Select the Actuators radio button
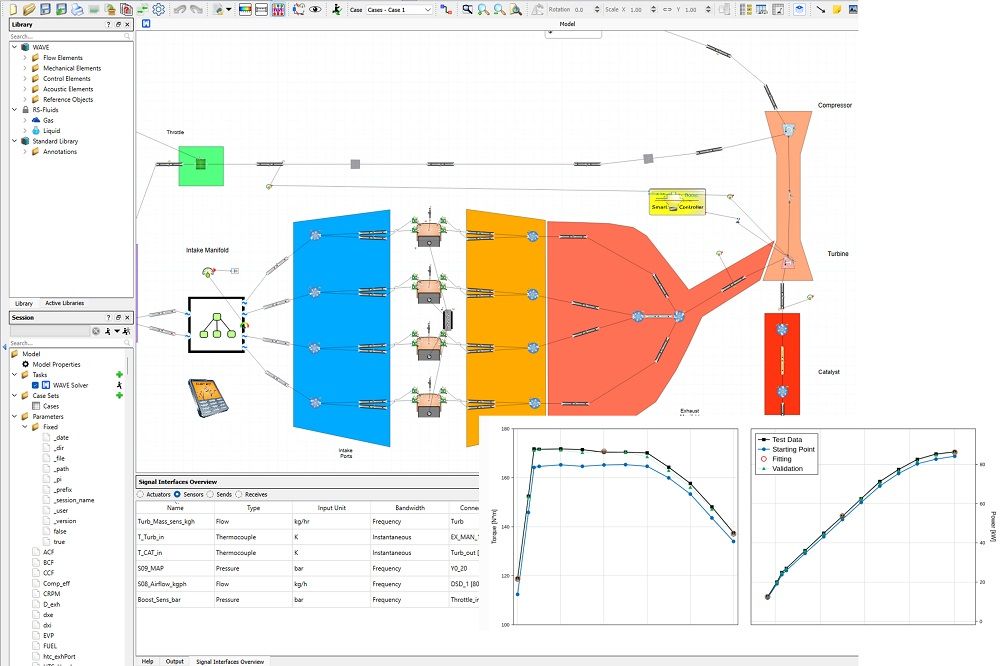Viewport: 1000px width, 666px height. pos(141,494)
